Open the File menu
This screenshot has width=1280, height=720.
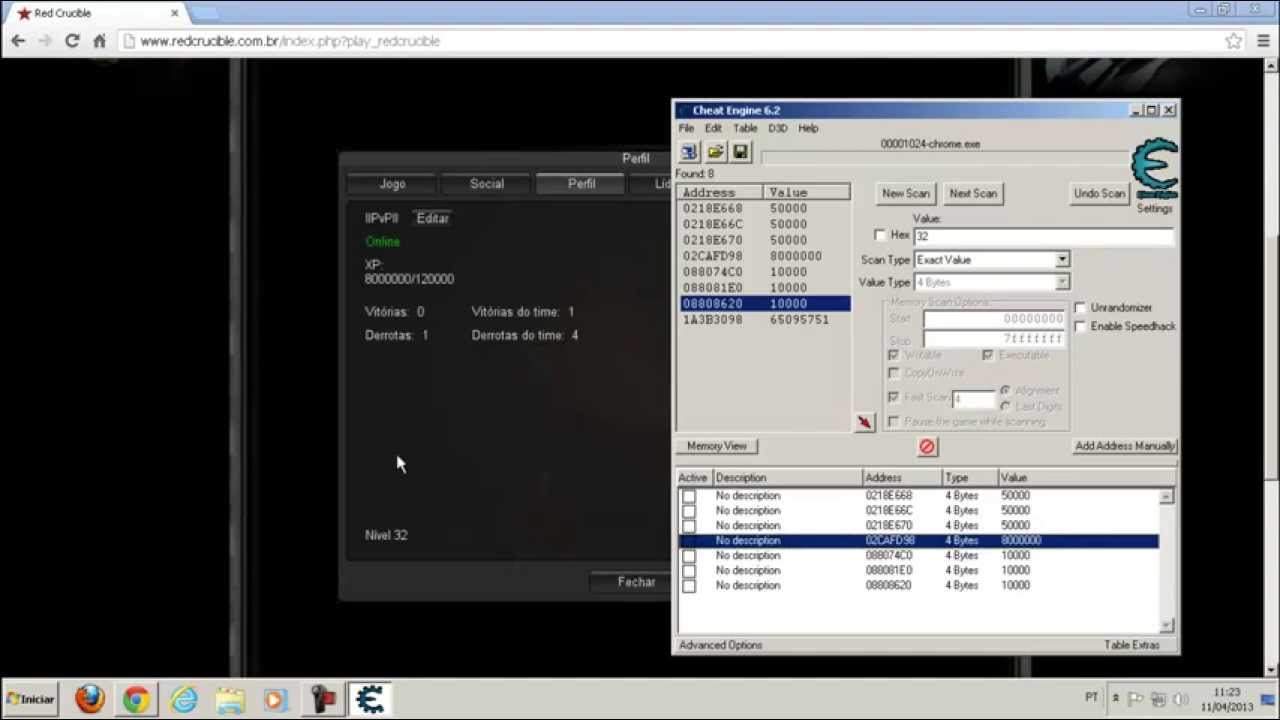click(x=686, y=128)
